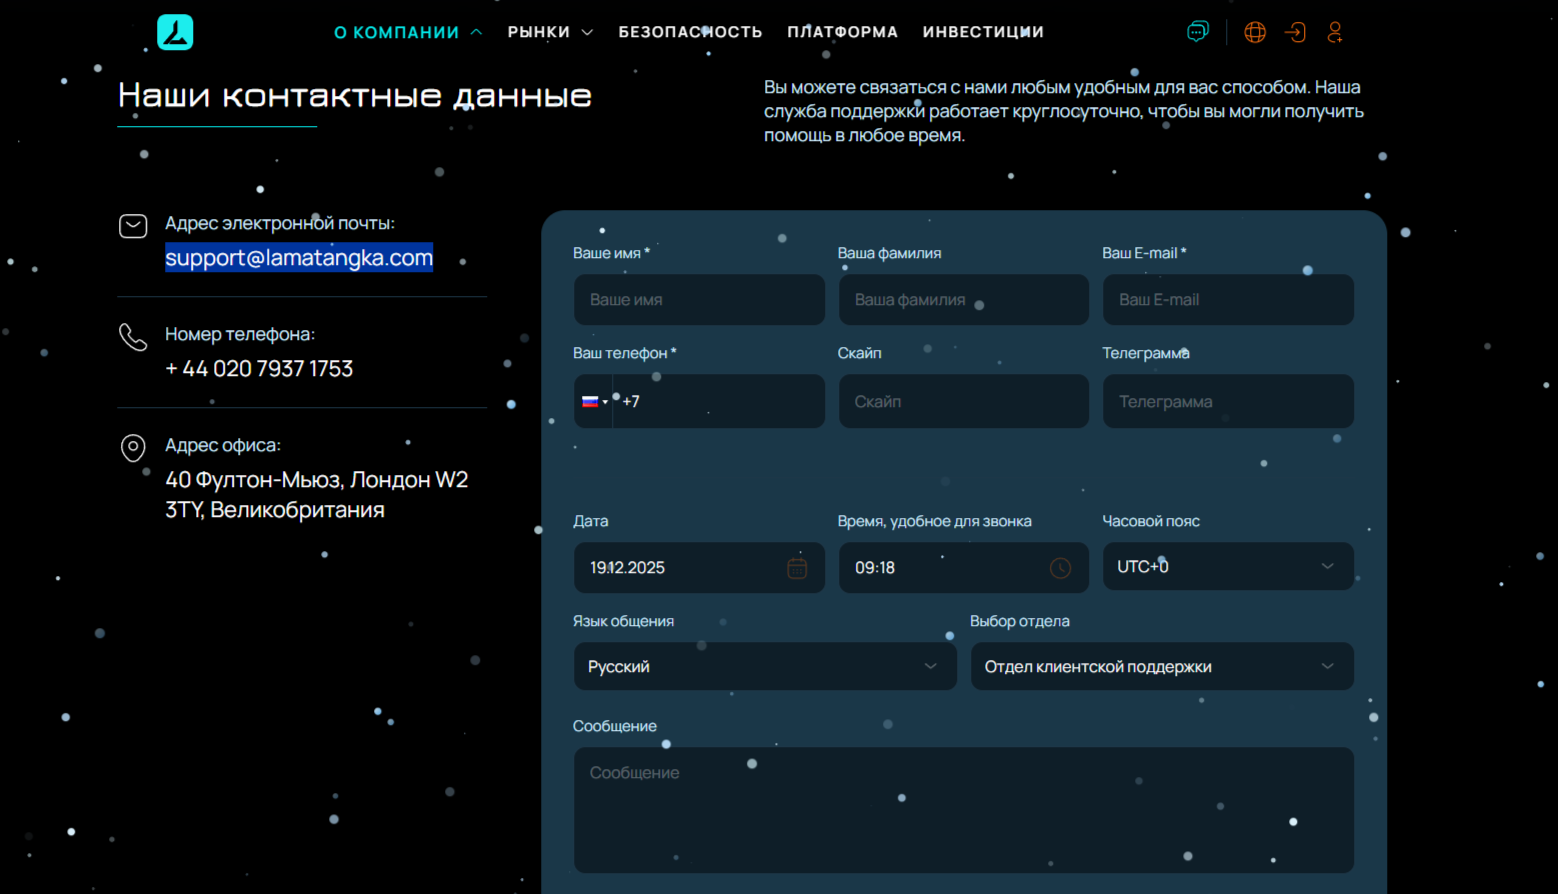Click the globe language icon

tap(1255, 32)
